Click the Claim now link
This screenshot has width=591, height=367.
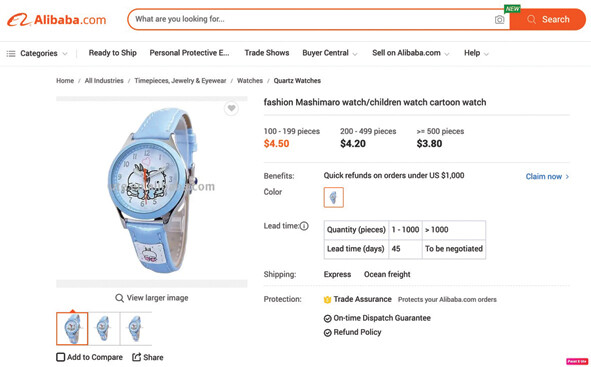547,176
